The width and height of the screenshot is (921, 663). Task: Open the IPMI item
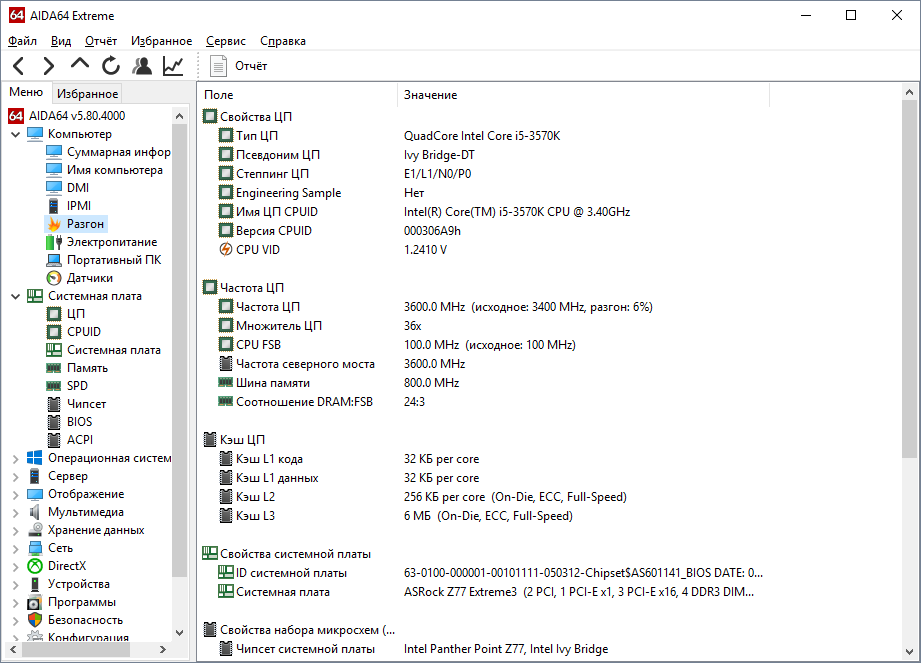pyautogui.click(x=79, y=206)
